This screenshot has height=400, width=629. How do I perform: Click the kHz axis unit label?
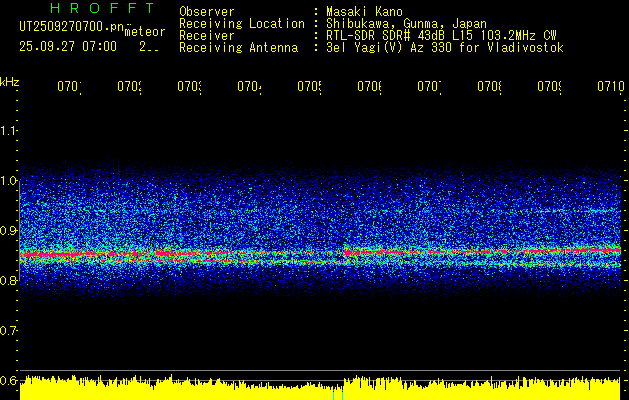(x=10, y=82)
